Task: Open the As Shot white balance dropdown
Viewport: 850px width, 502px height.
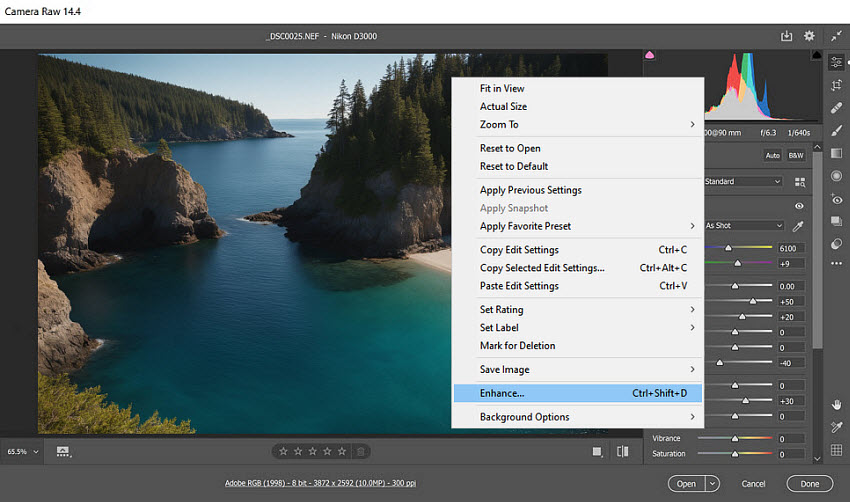Action: [744, 226]
